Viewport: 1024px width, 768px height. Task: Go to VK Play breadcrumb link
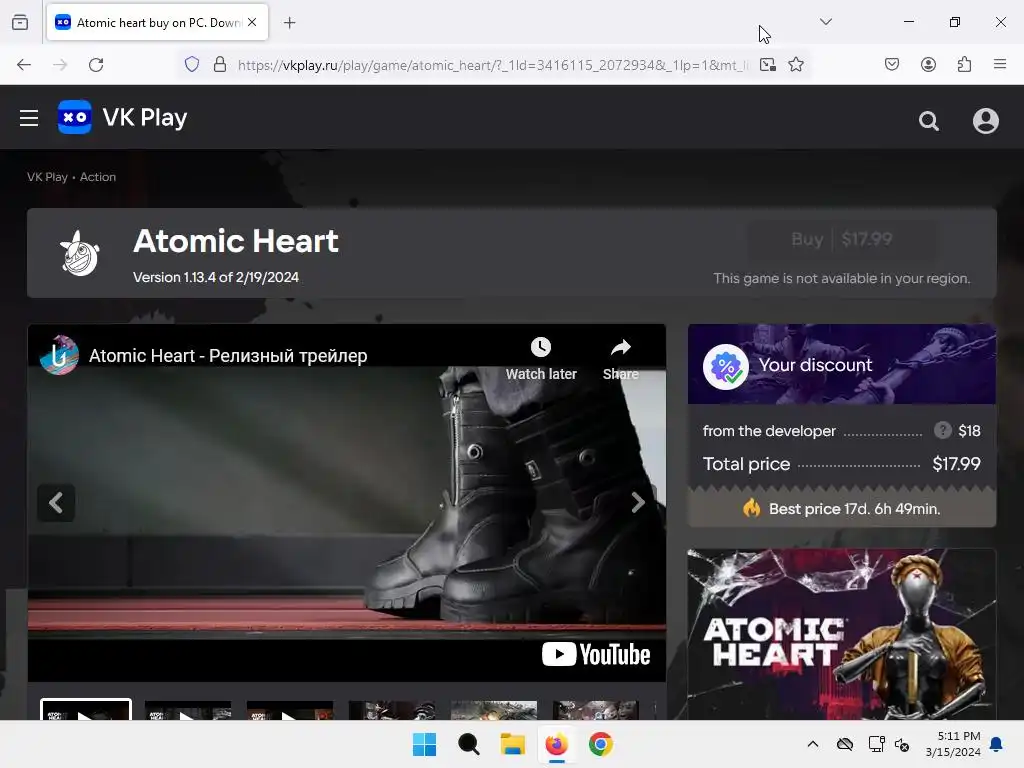tap(47, 177)
